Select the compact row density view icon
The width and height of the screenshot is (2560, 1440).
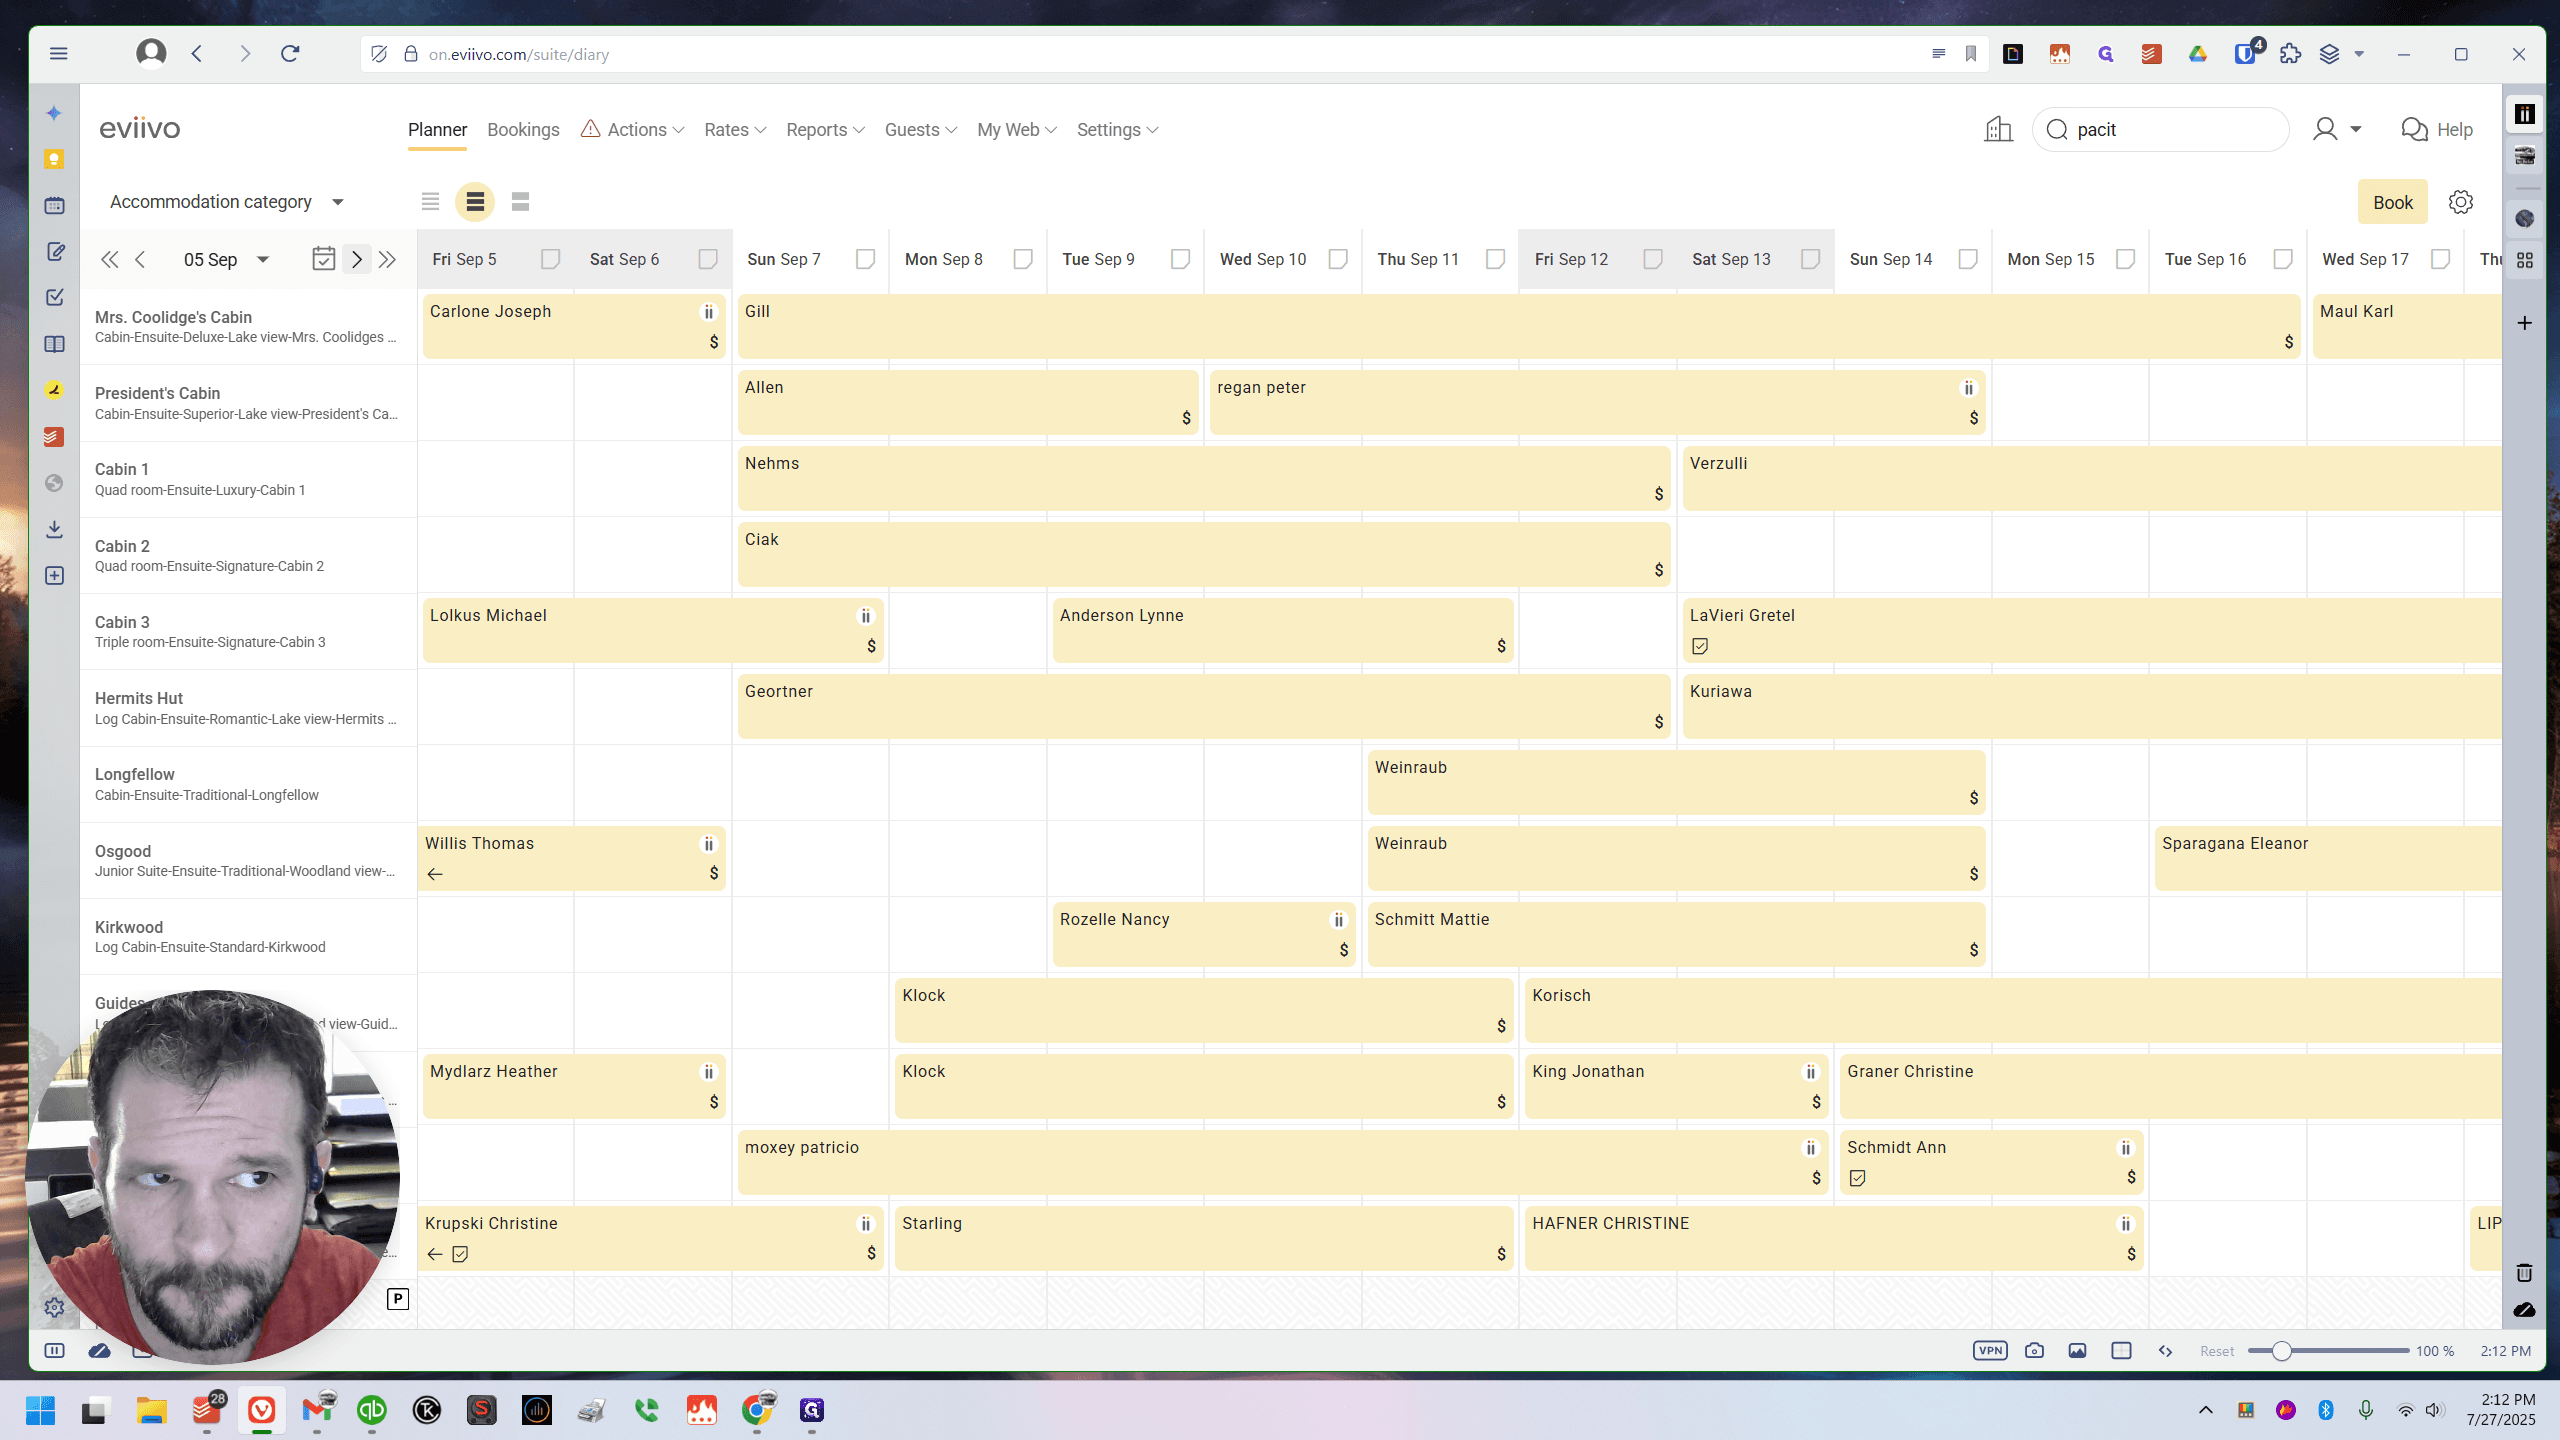tap(430, 202)
